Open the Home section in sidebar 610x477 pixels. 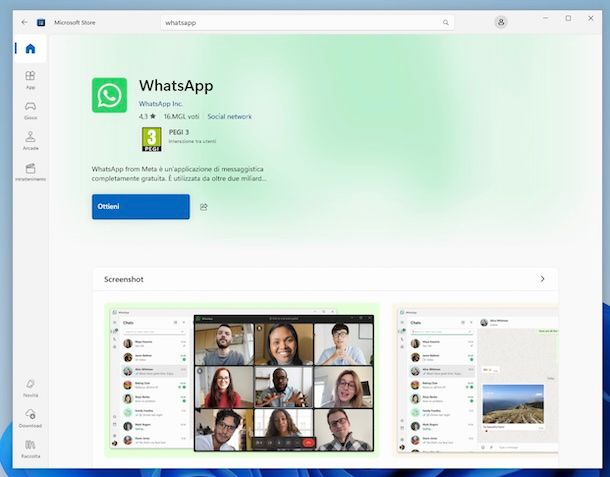click(30, 49)
